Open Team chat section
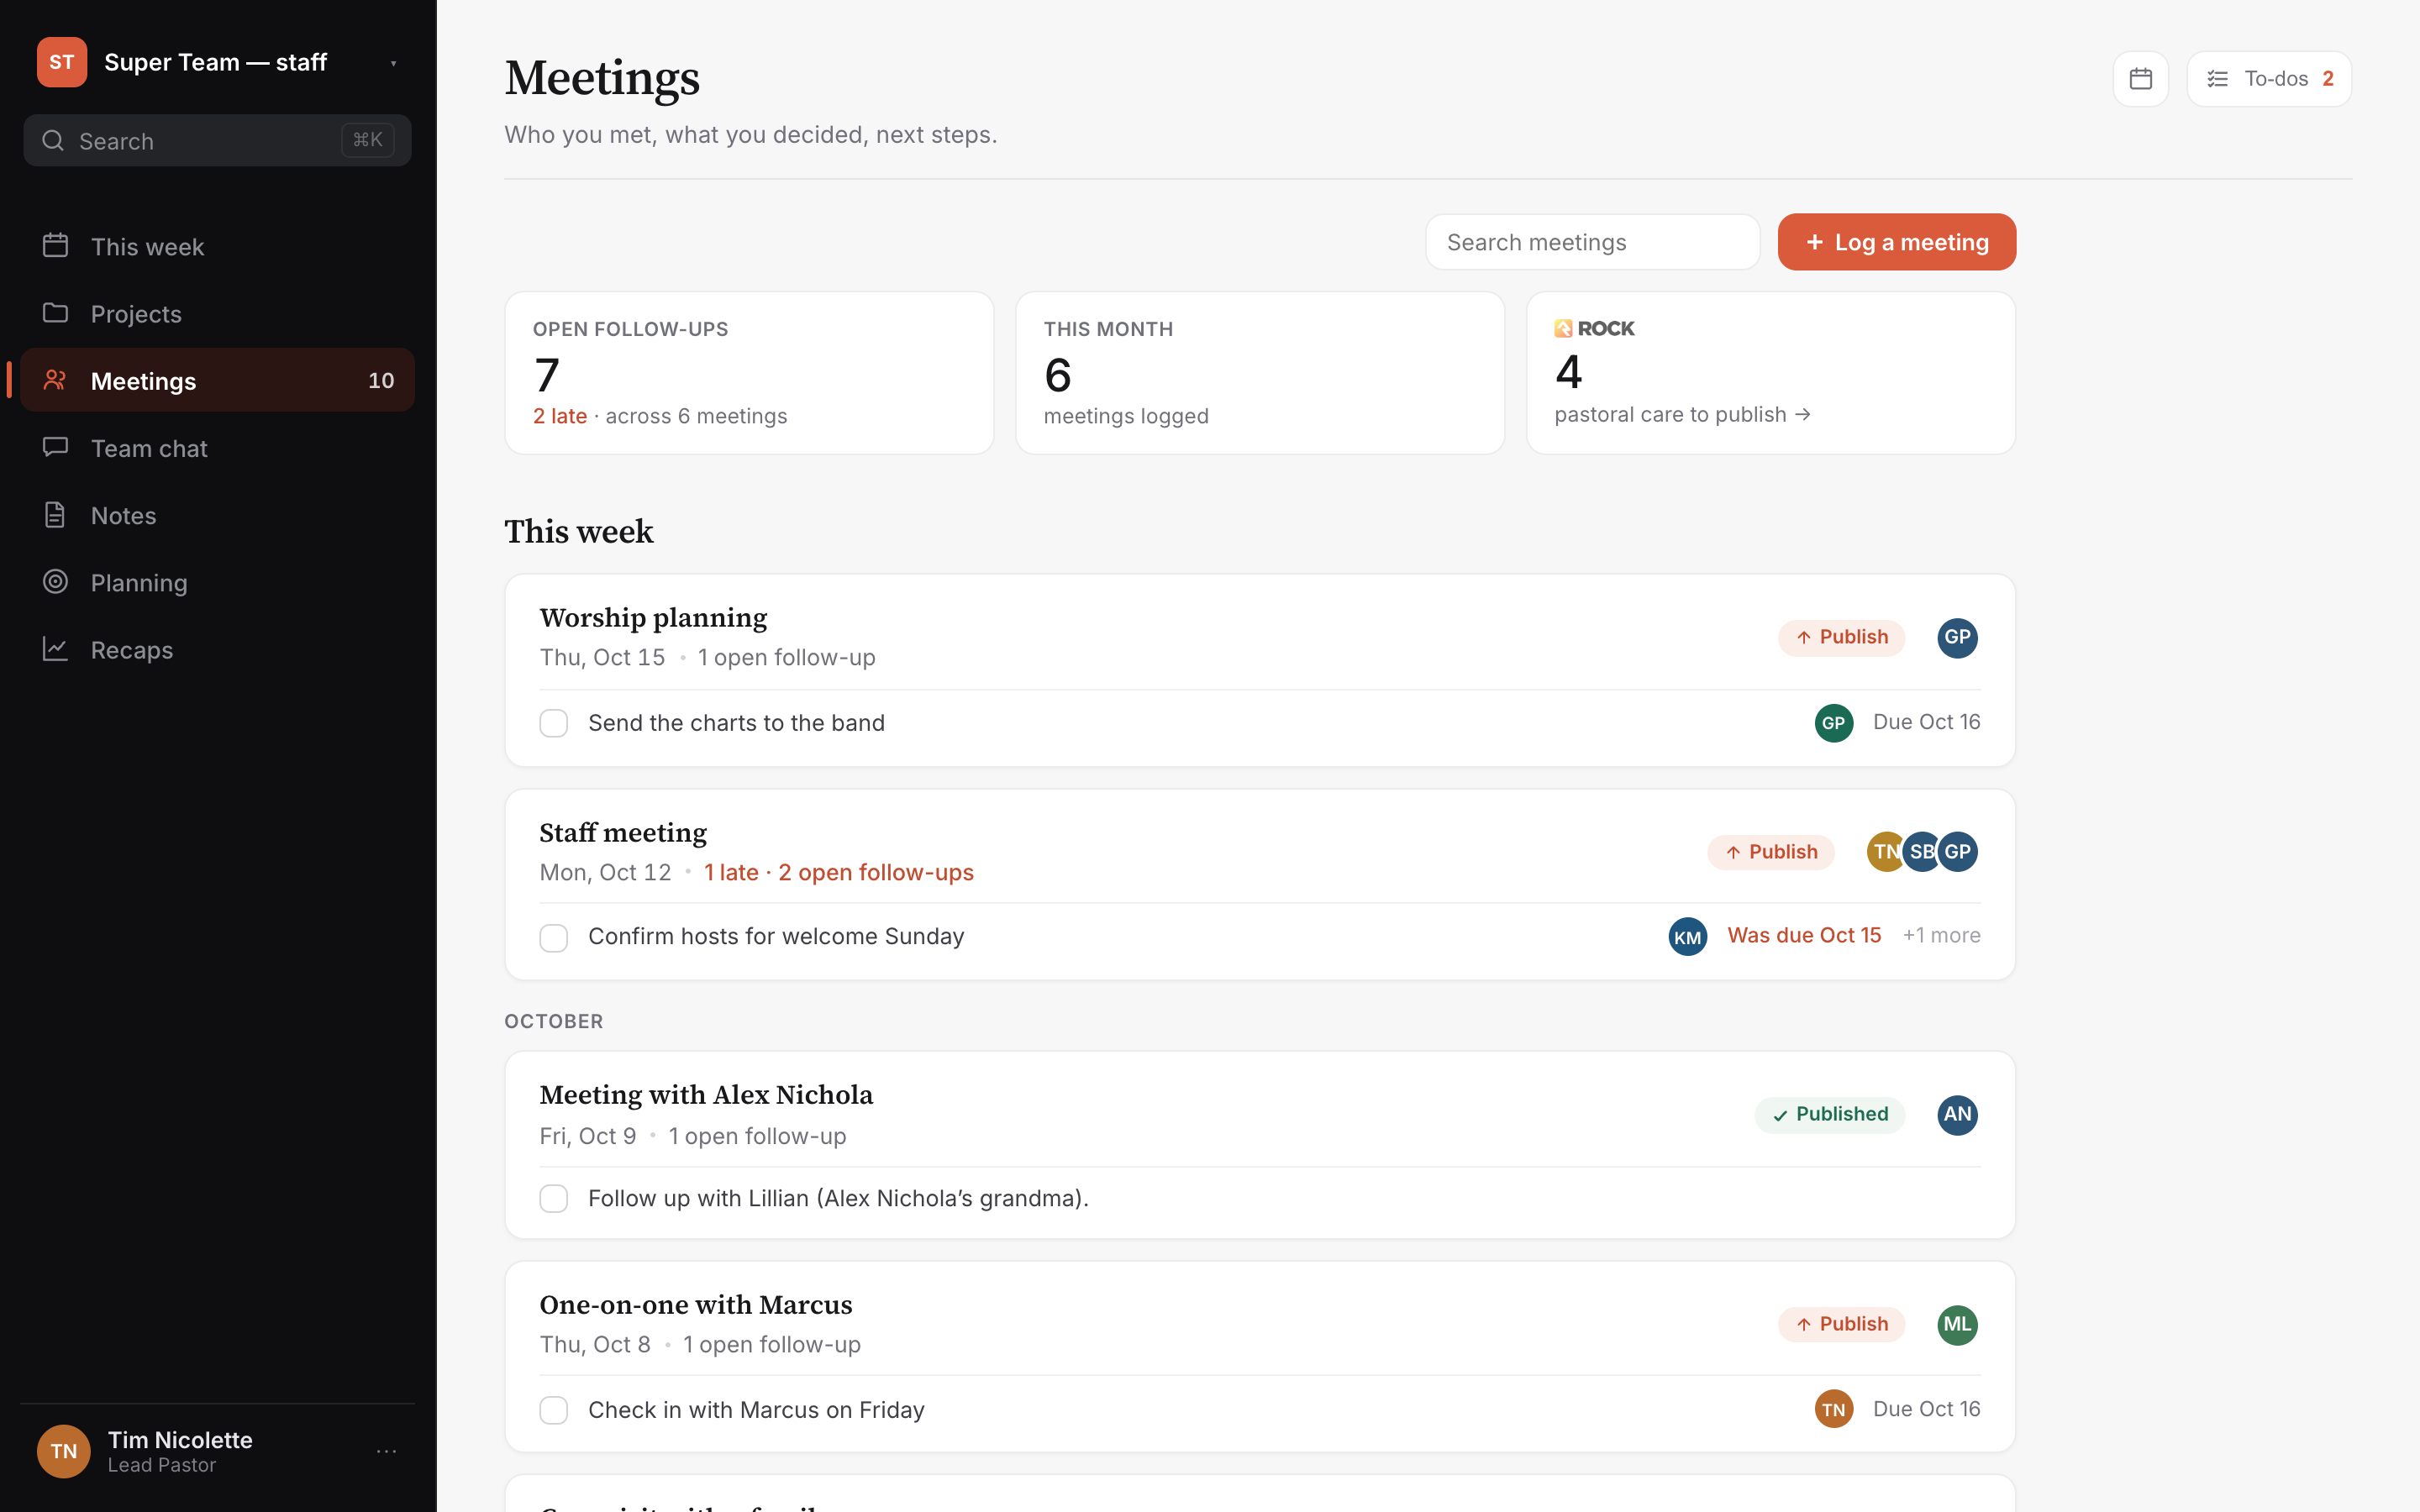The image size is (2420, 1512). [217, 448]
